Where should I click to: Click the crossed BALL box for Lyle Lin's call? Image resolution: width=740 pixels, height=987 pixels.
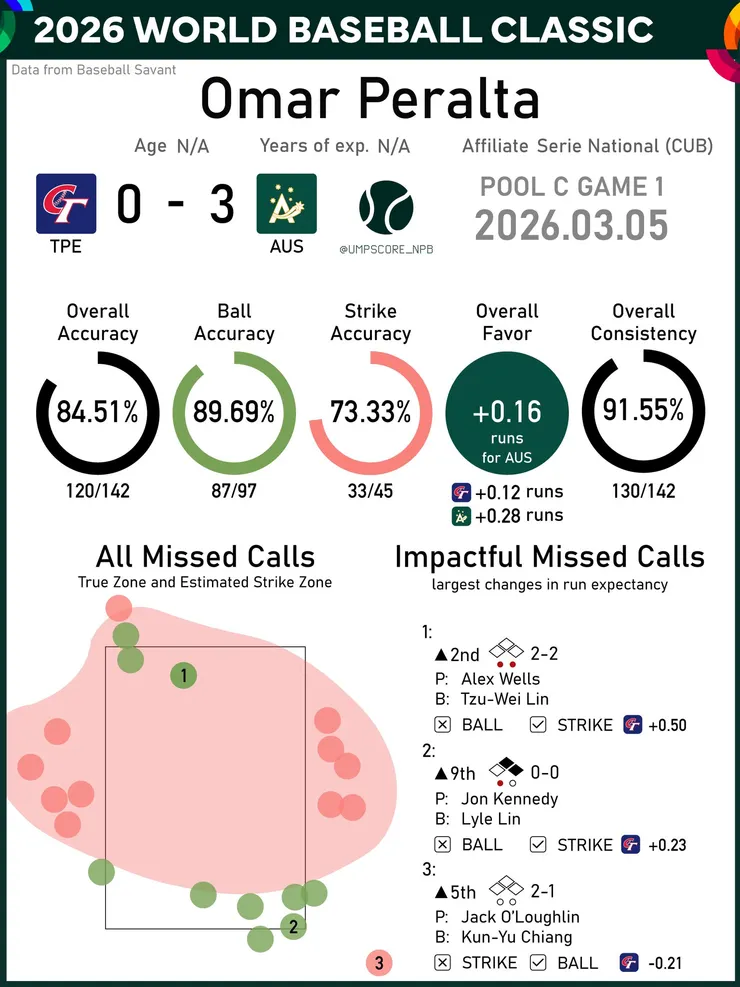(443, 845)
